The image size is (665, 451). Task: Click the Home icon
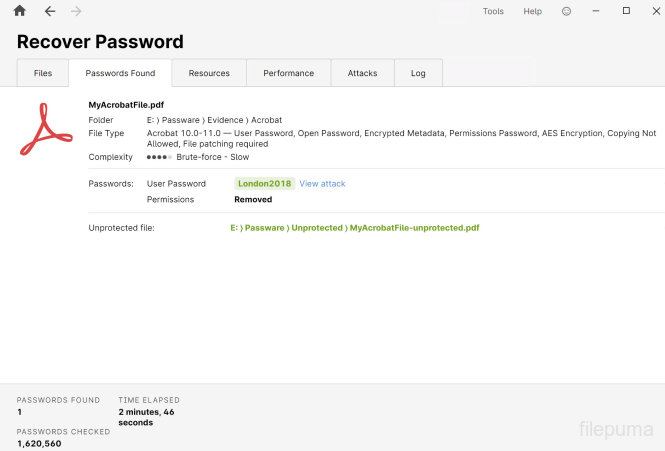pos(19,11)
